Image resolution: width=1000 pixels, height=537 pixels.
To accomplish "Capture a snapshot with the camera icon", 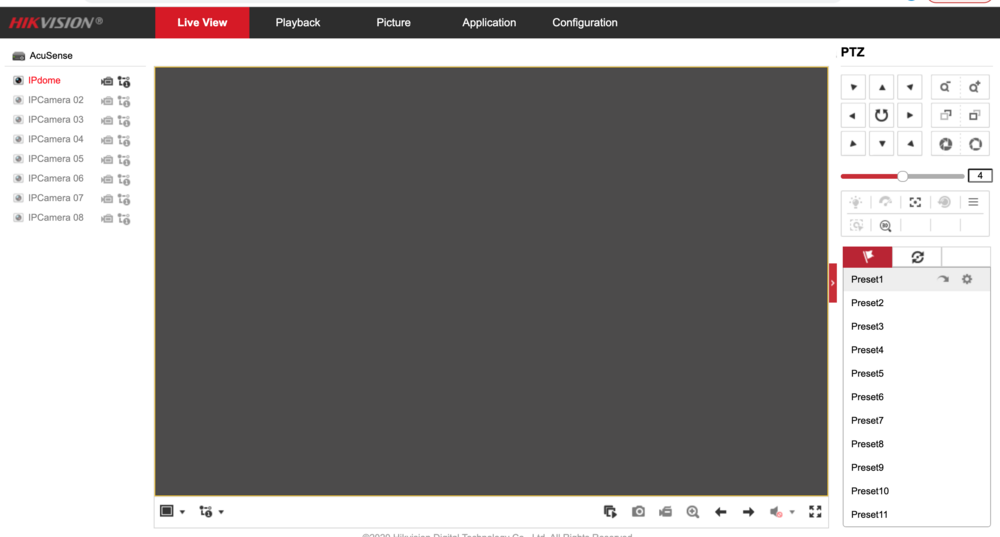I will click(638, 512).
